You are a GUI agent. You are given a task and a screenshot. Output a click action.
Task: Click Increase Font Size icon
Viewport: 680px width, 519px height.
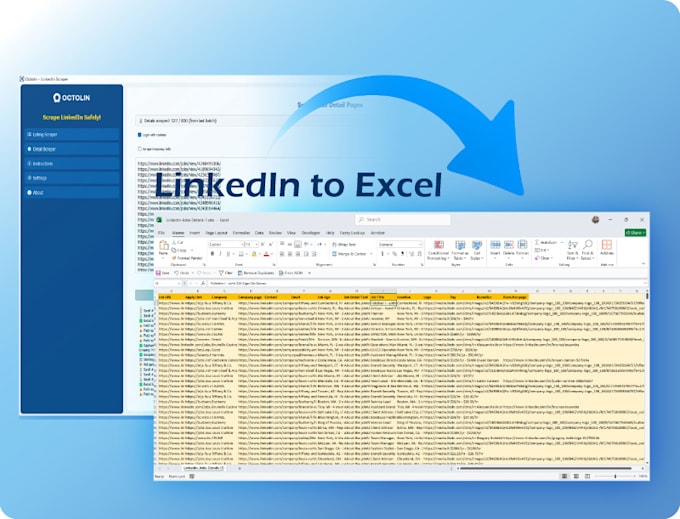[x=263, y=245]
